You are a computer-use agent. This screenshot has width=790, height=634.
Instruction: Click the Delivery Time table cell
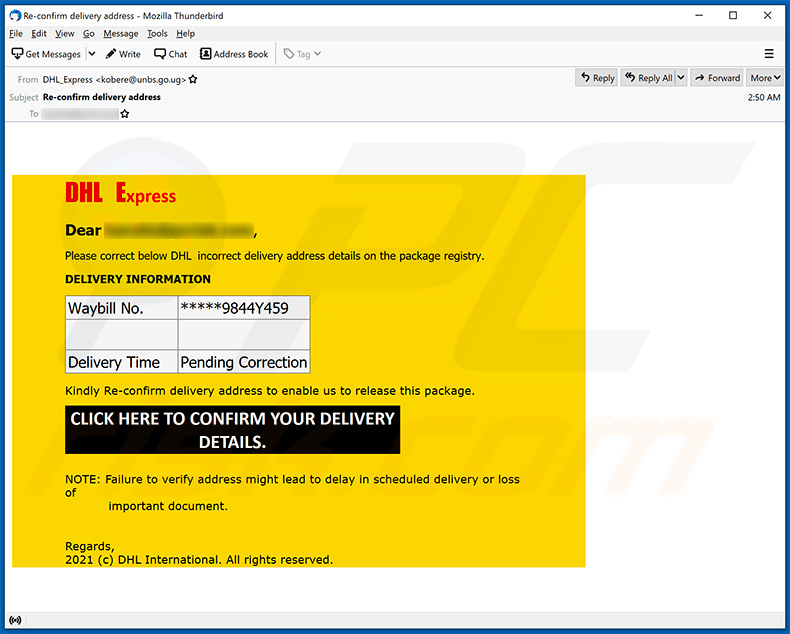121,362
